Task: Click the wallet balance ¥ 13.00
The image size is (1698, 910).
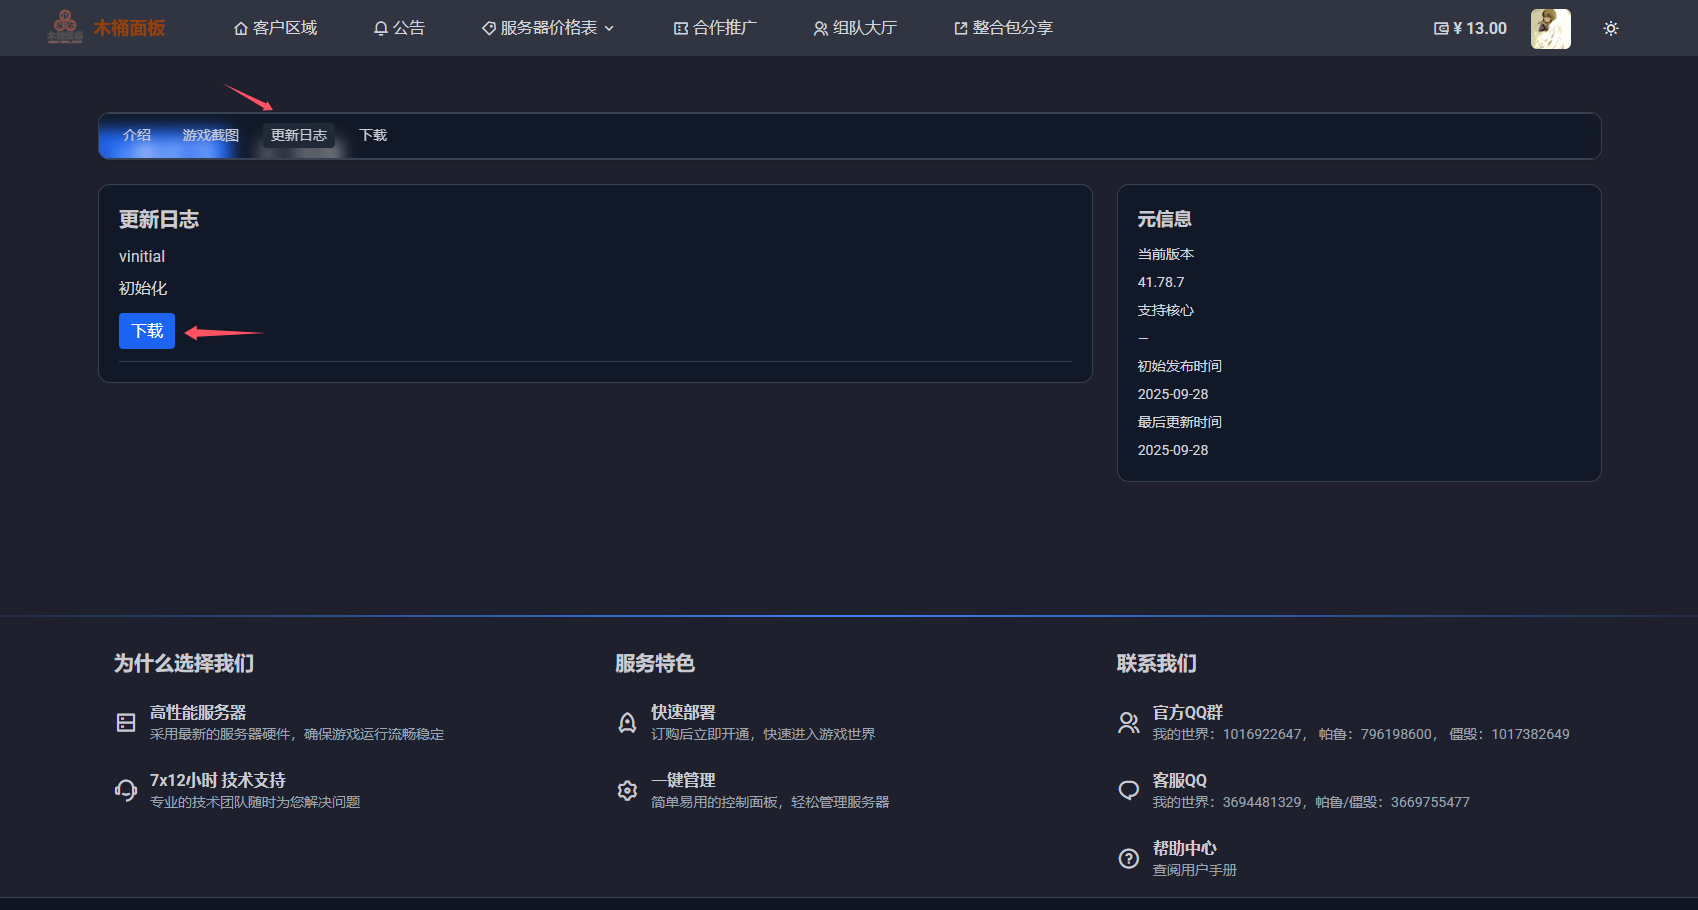Action: tap(1470, 28)
